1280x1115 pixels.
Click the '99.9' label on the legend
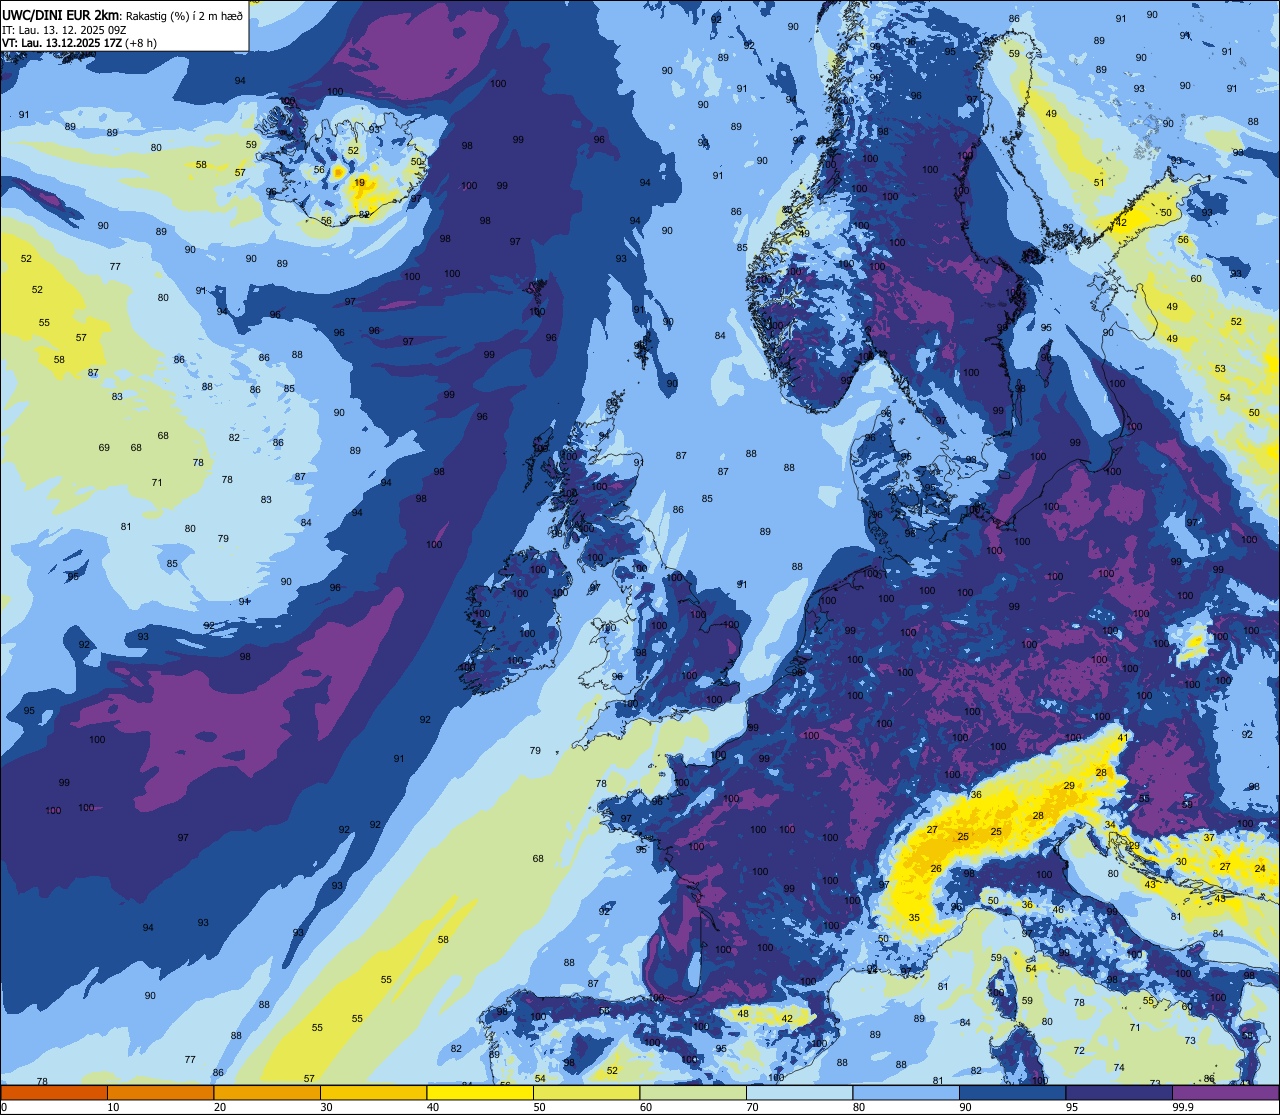coord(1184,1107)
